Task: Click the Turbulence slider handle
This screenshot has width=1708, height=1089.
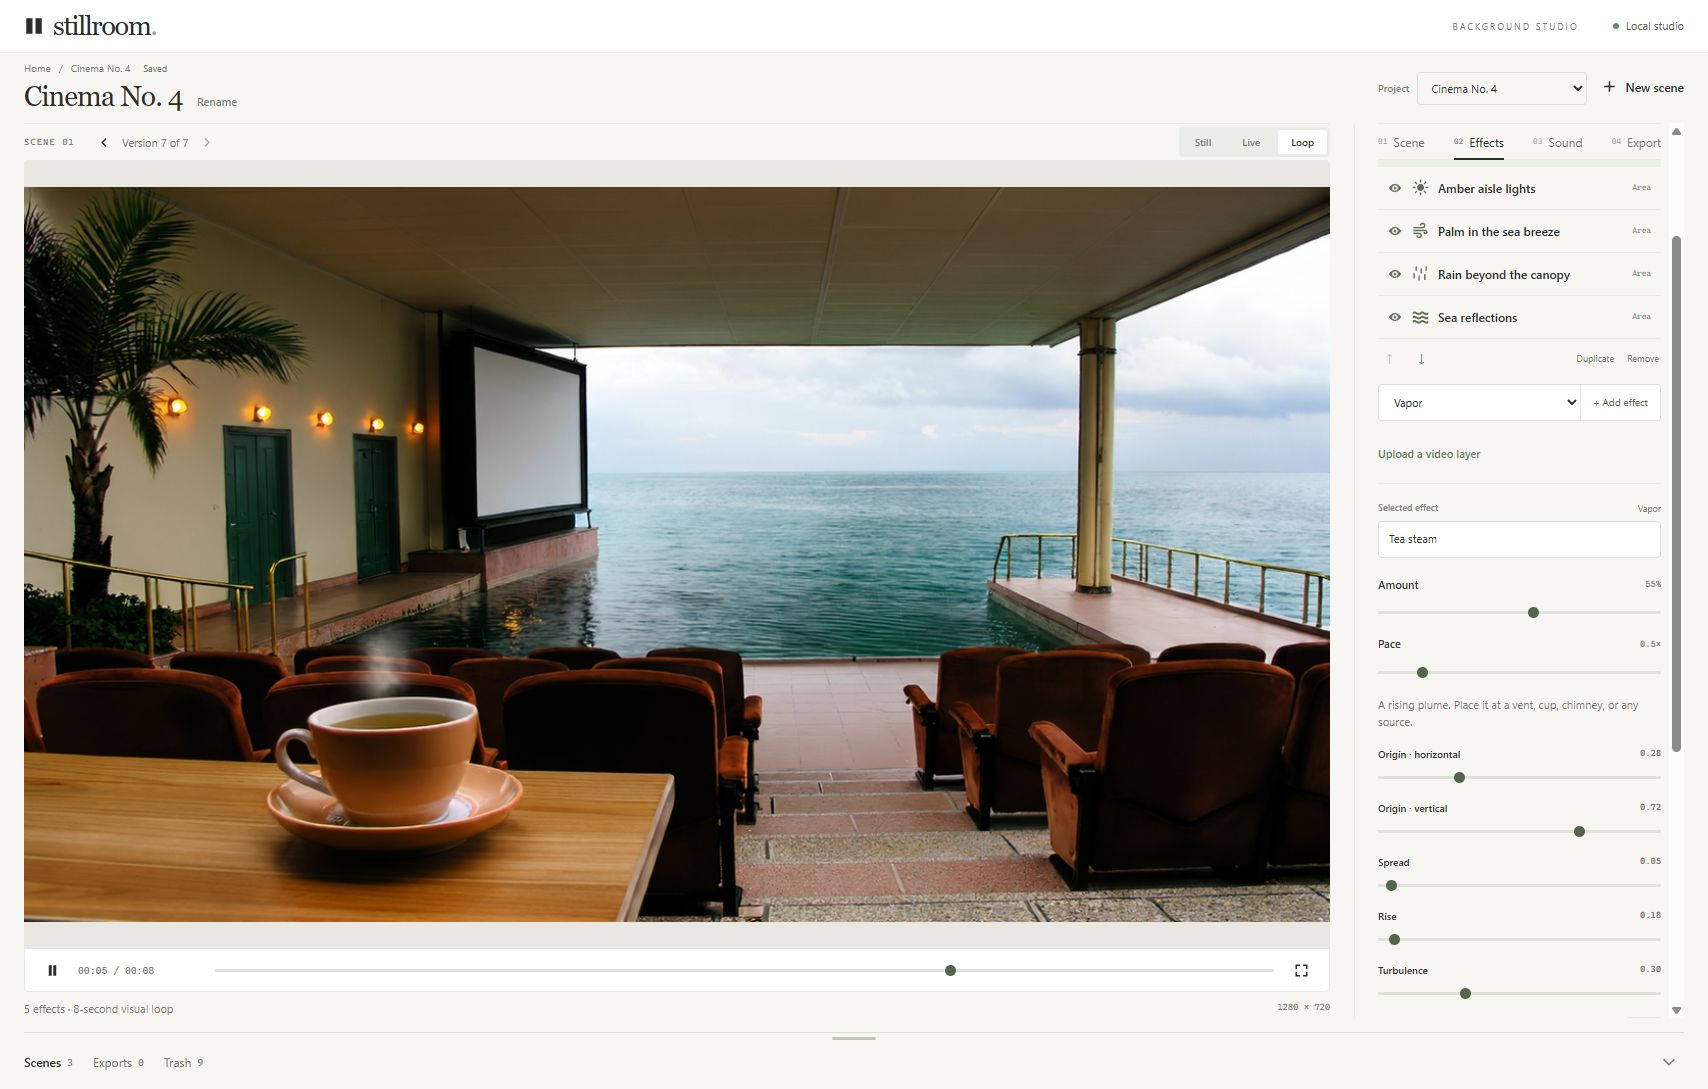Action: tap(1465, 993)
